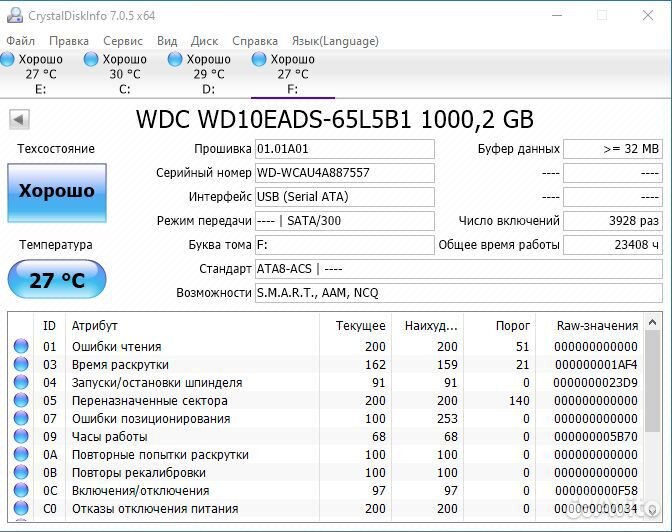Click the status orb for attribute C0
The image size is (672, 532).
pos(21,508)
